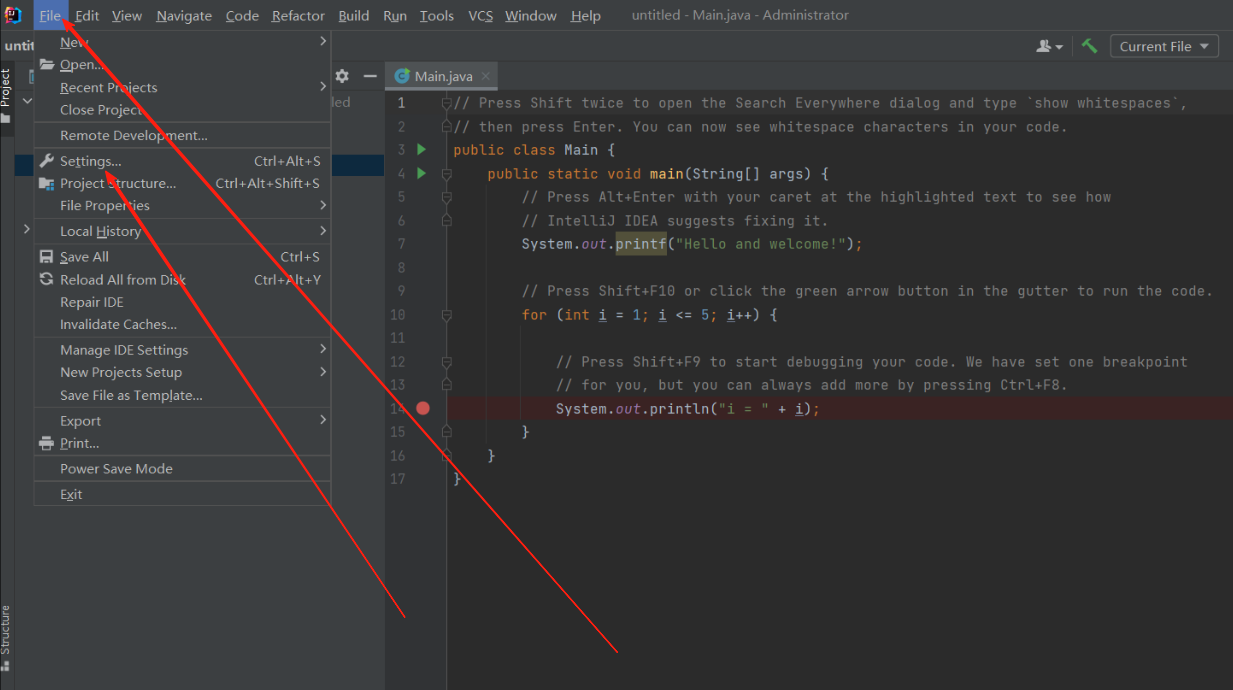Collapse the comment fold marker on line 1
1233x690 pixels.
447,103
